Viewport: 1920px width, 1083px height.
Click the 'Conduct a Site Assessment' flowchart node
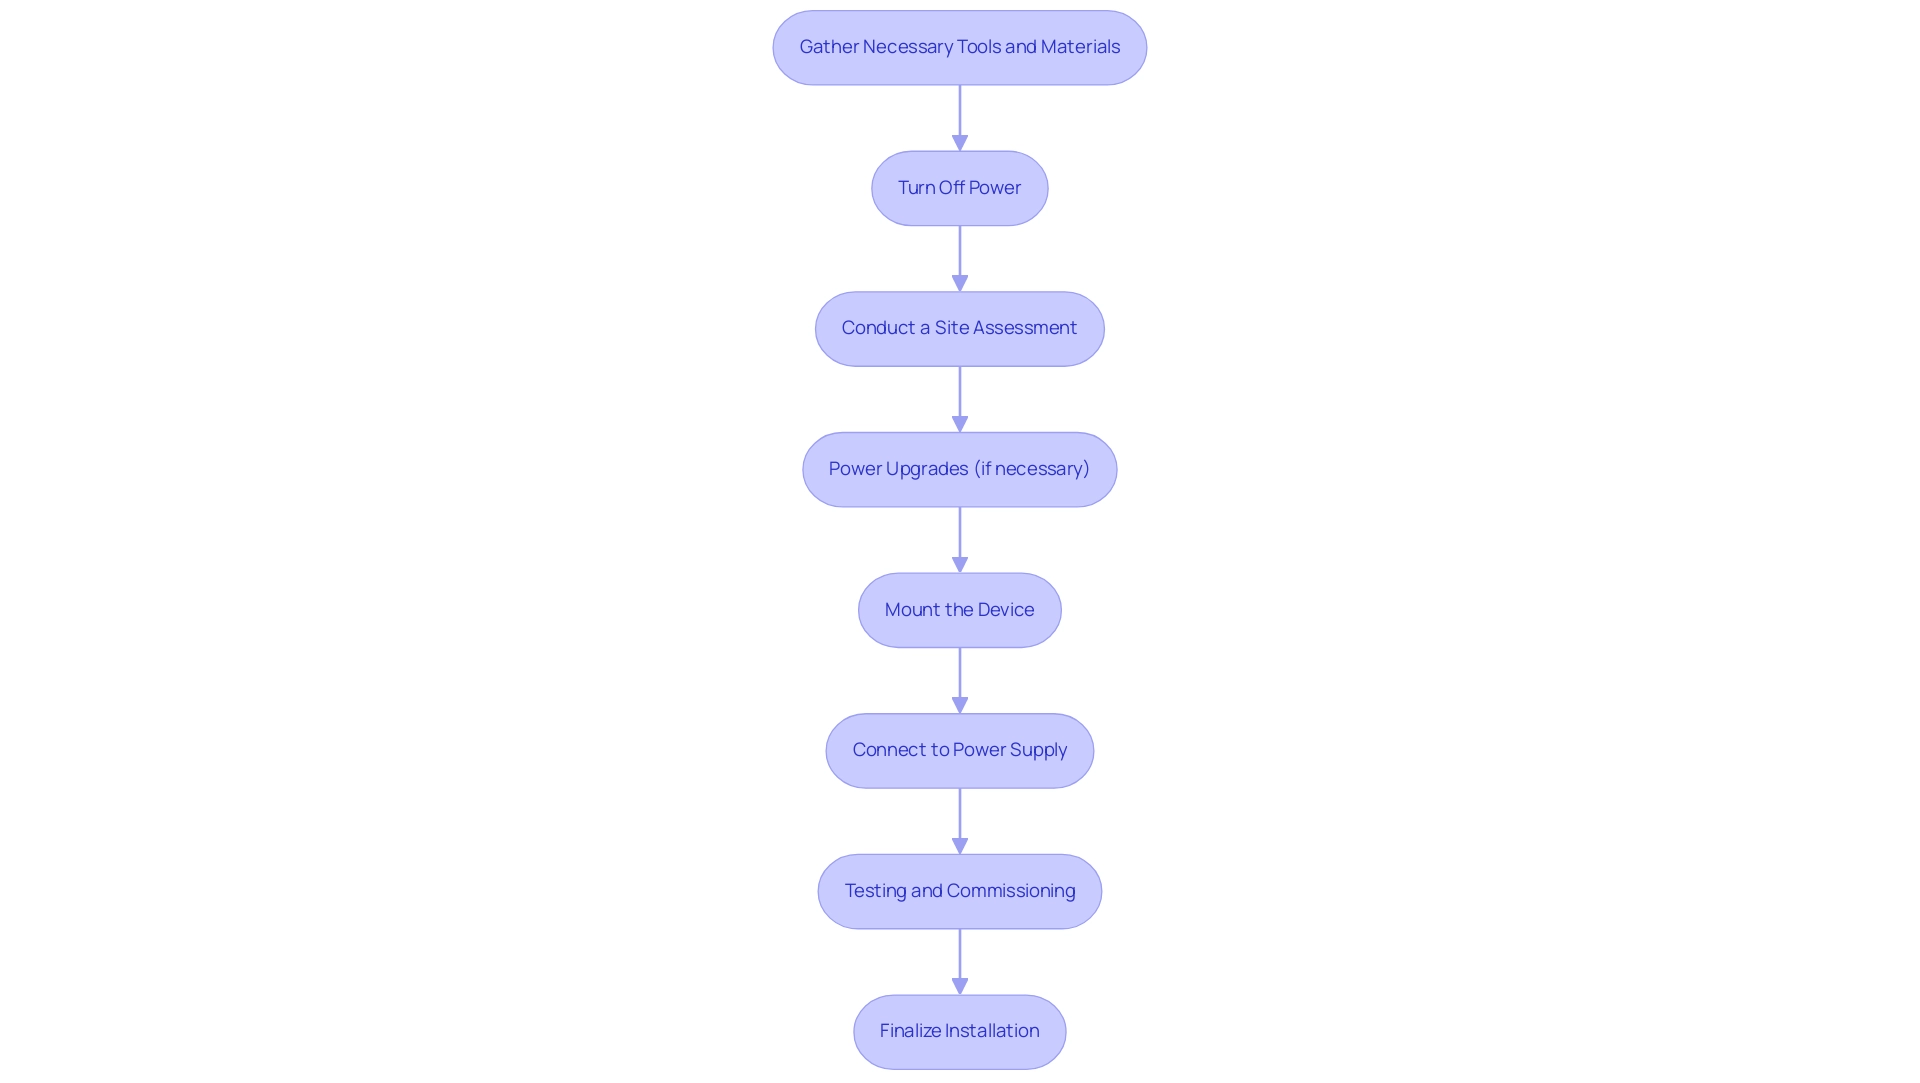959,328
